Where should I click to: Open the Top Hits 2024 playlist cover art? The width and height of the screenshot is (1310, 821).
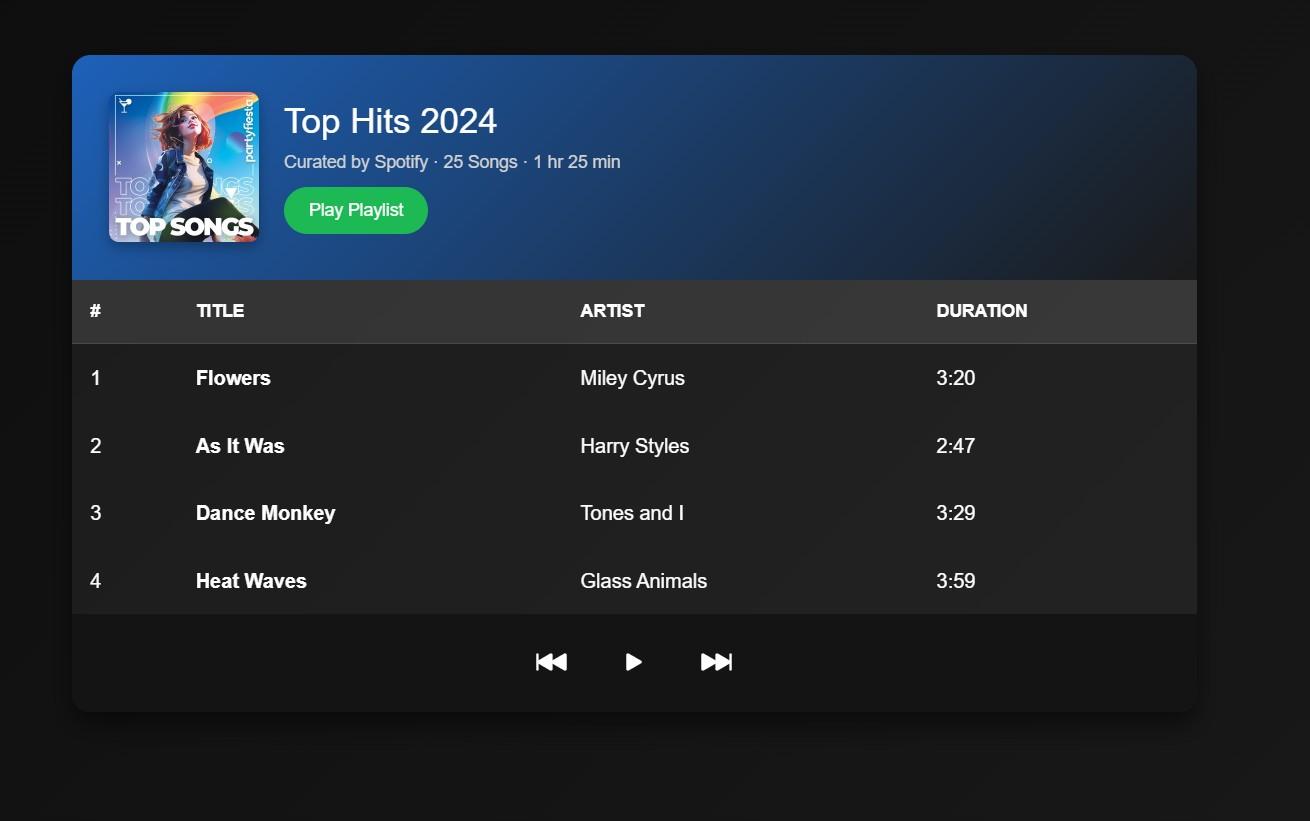tap(184, 166)
